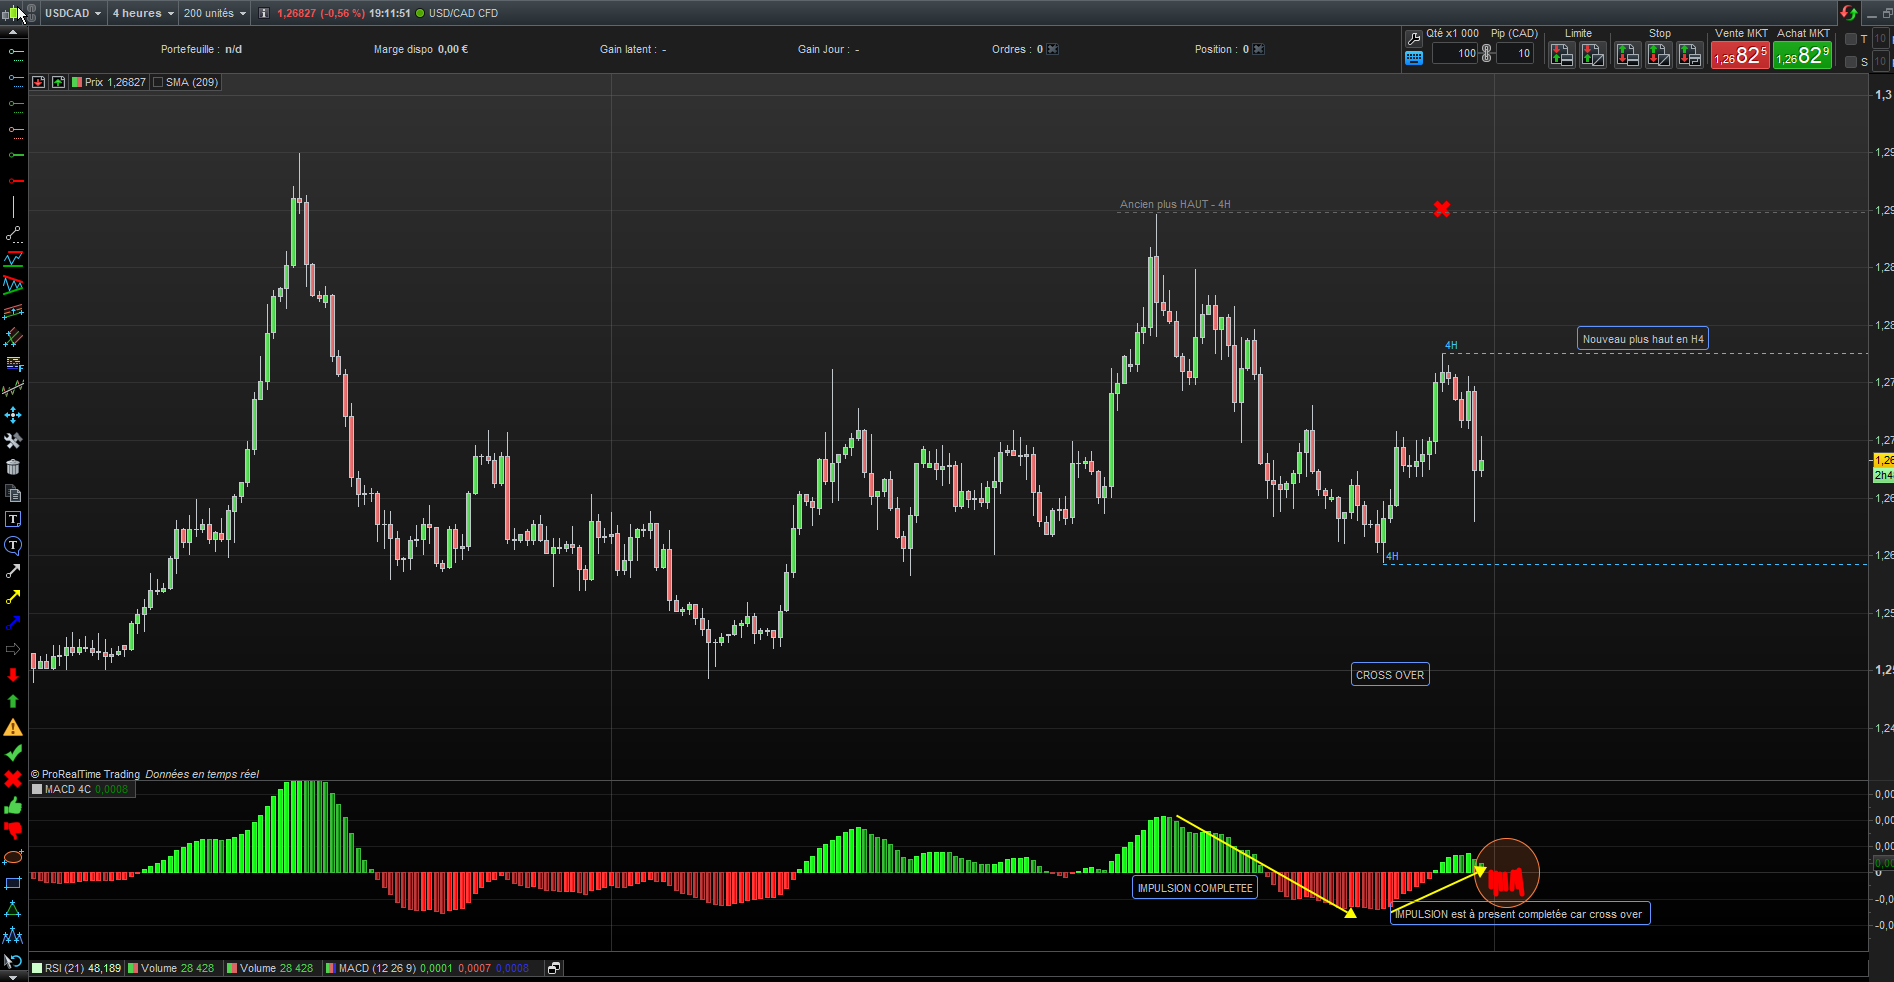This screenshot has width=1894, height=982.
Task: Select the Nouveau plus haut en H4 label
Action: tap(1643, 339)
